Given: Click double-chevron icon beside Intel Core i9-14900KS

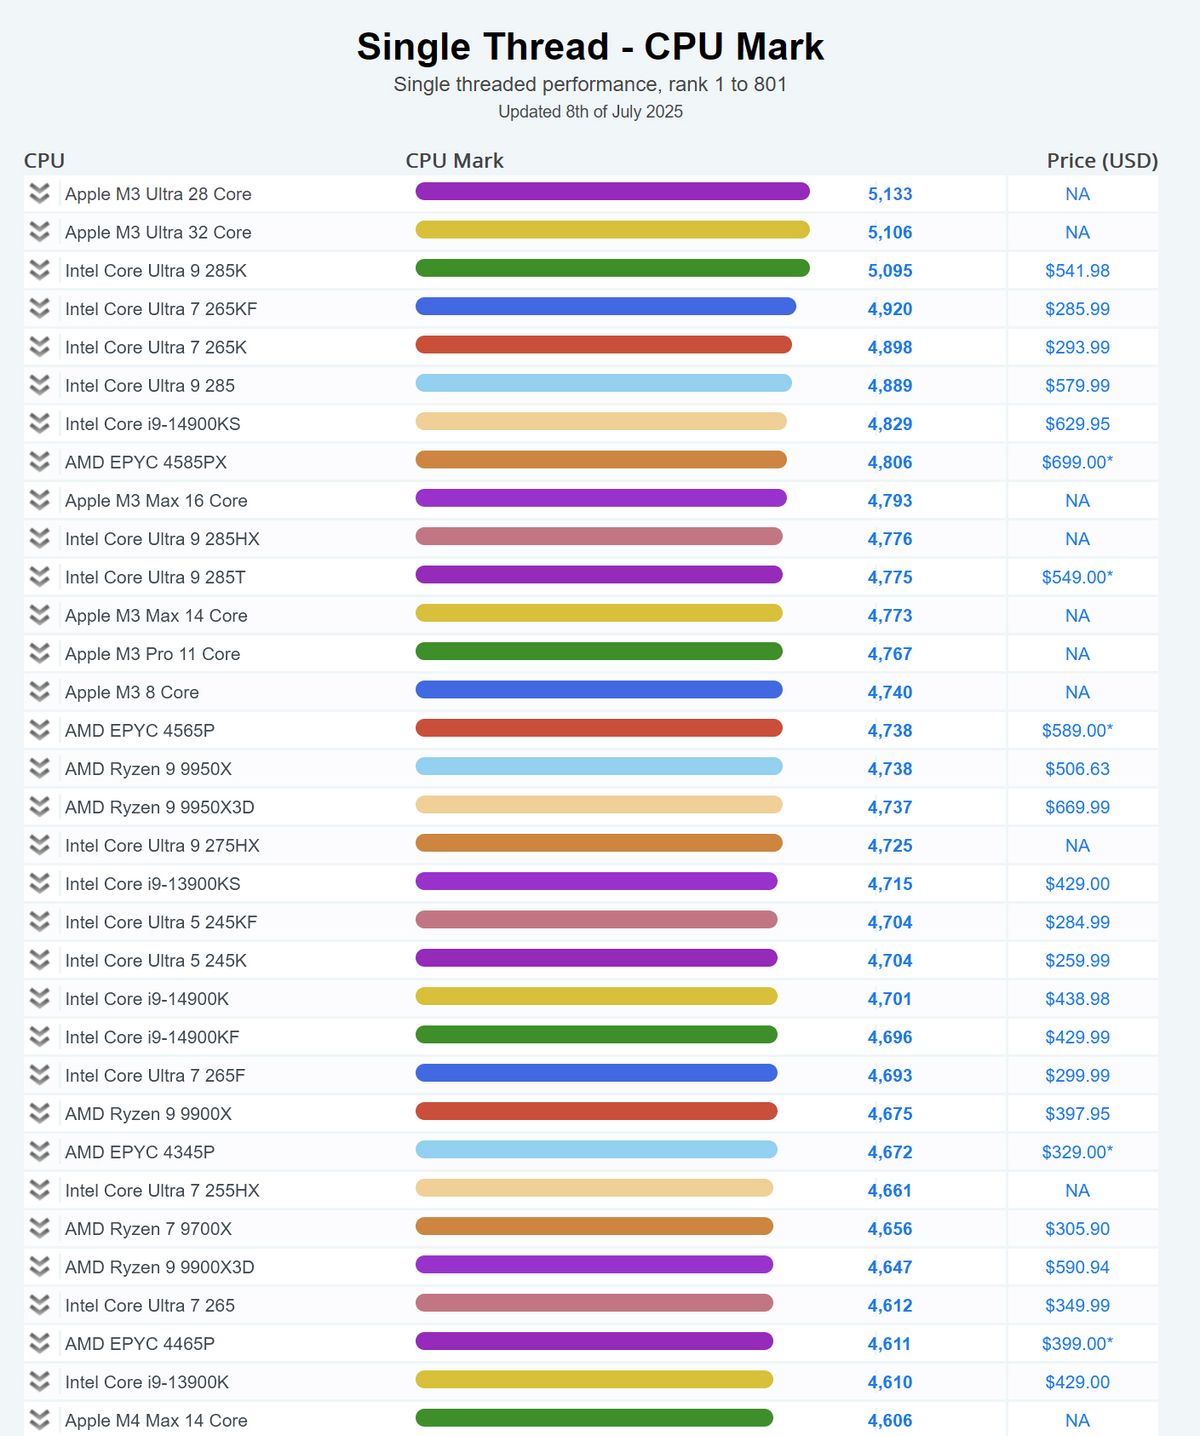Looking at the screenshot, I should (39, 424).
